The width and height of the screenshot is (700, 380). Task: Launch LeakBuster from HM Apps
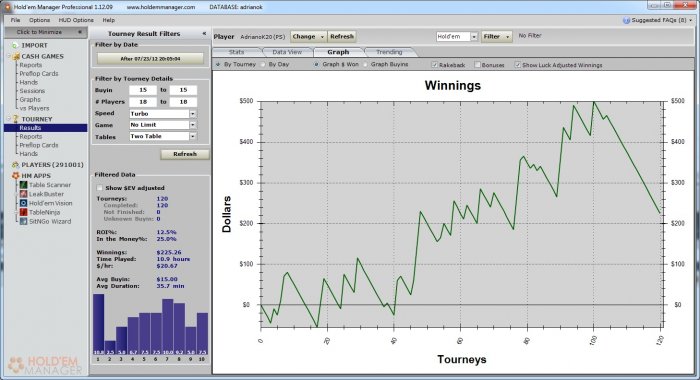[24, 194]
